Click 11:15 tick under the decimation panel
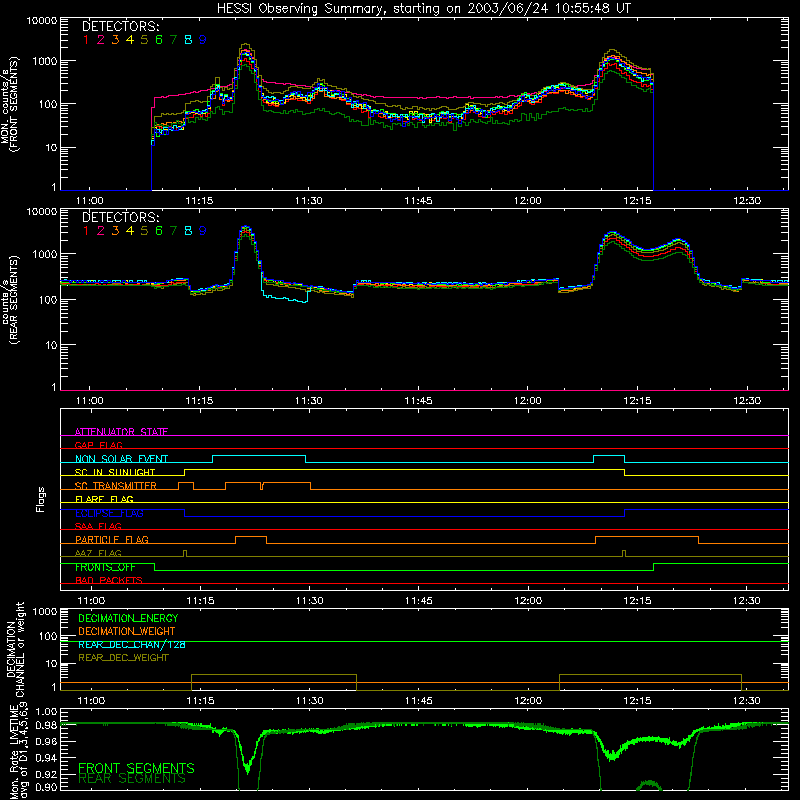Viewport: 800px width, 800px height. coord(201,701)
